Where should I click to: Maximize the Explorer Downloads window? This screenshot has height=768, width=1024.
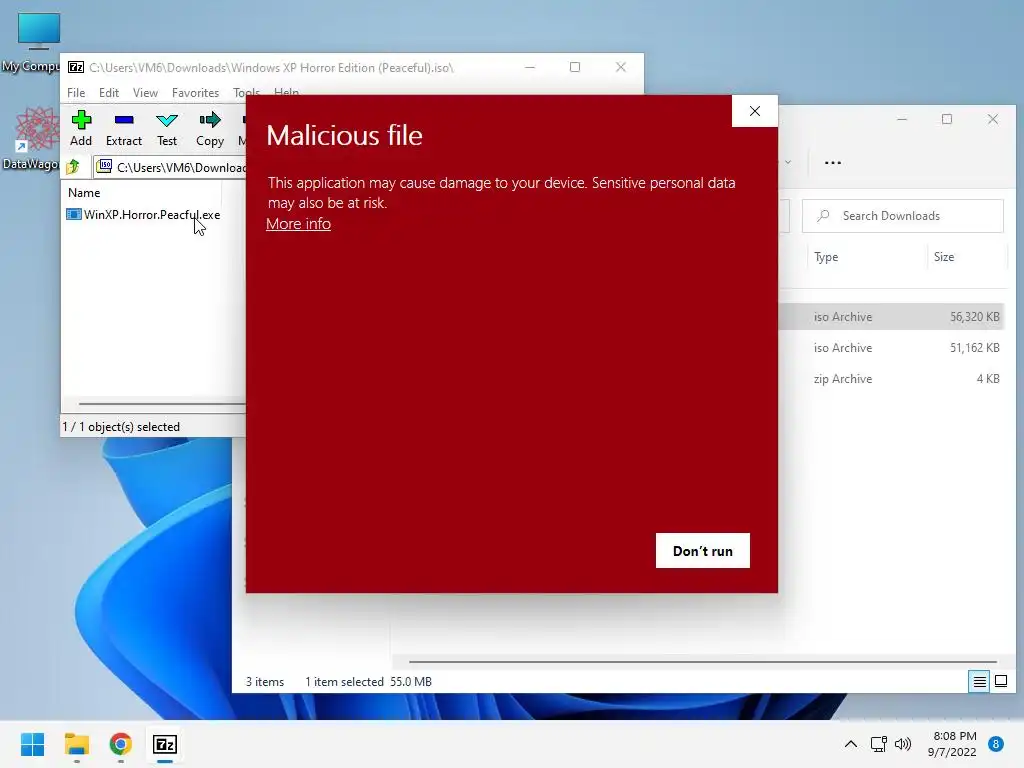947,120
